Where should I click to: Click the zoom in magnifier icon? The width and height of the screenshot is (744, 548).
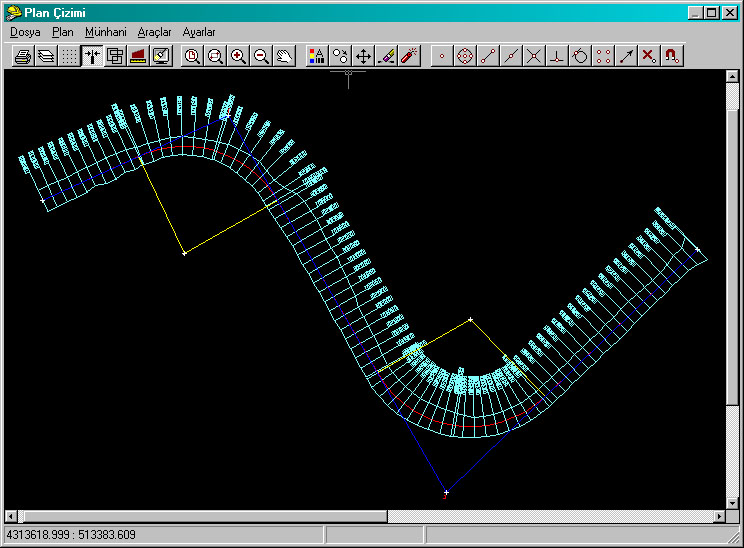coord(238,56)
